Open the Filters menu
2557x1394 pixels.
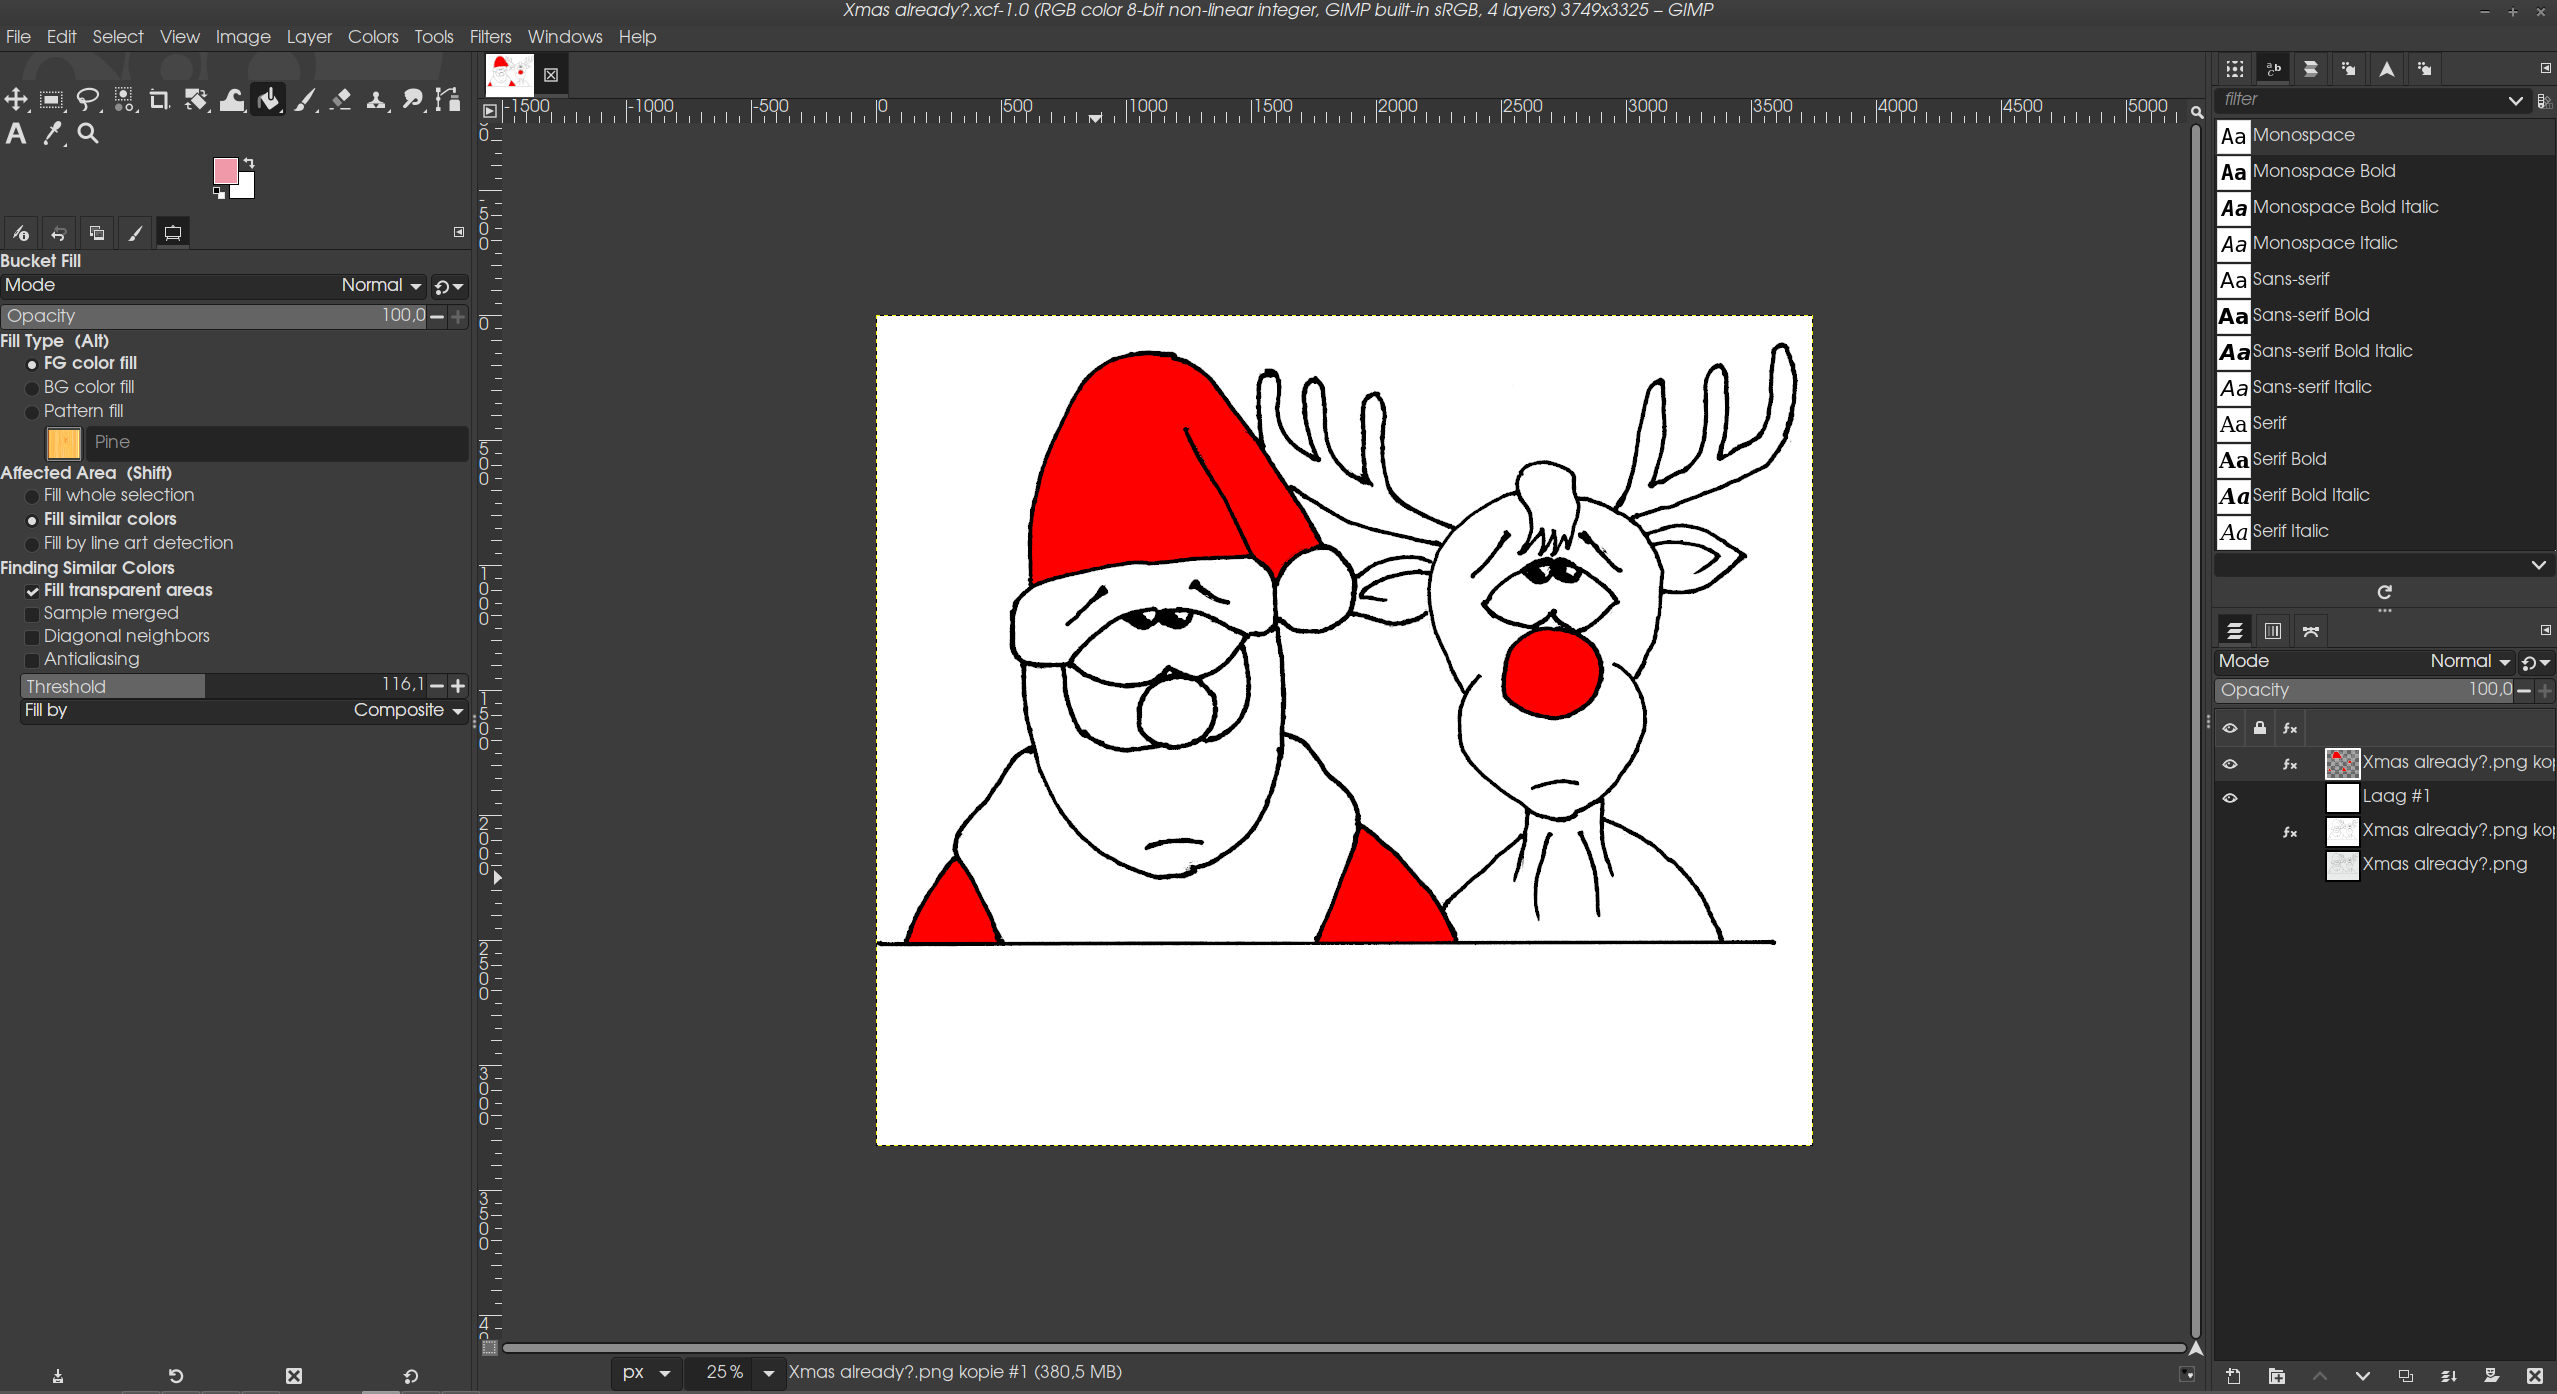(490, 37)
